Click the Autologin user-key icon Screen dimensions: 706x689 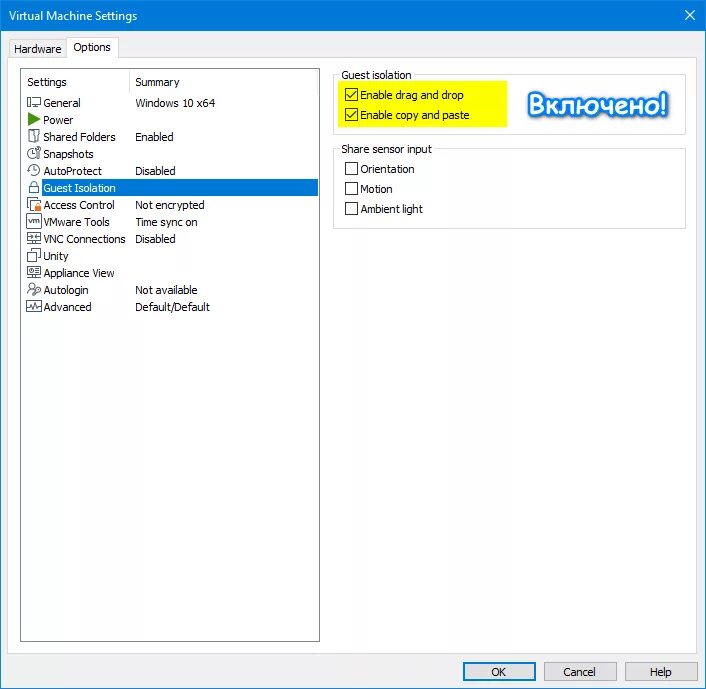[34, 289]
